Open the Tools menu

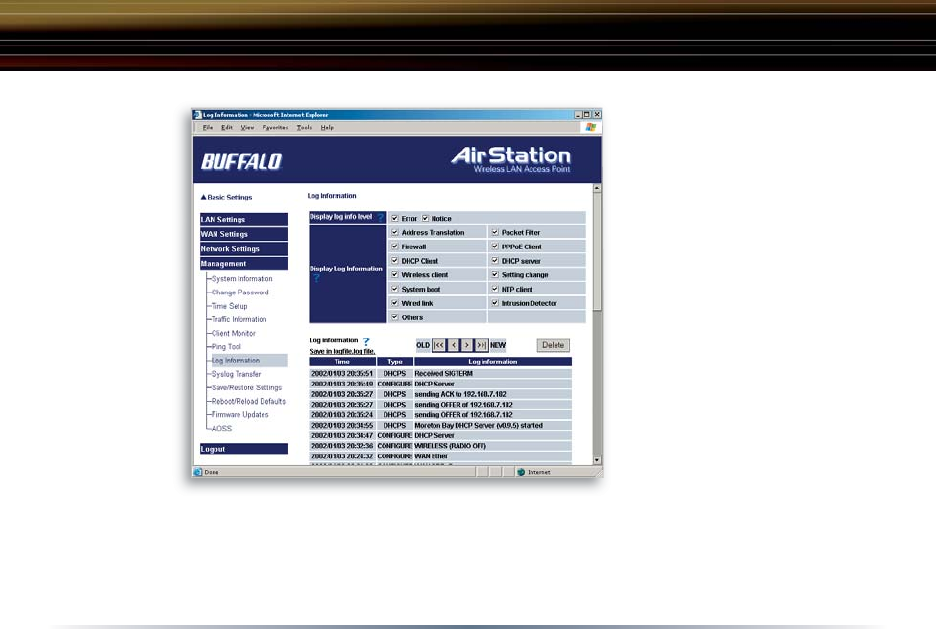coord(304,128)
